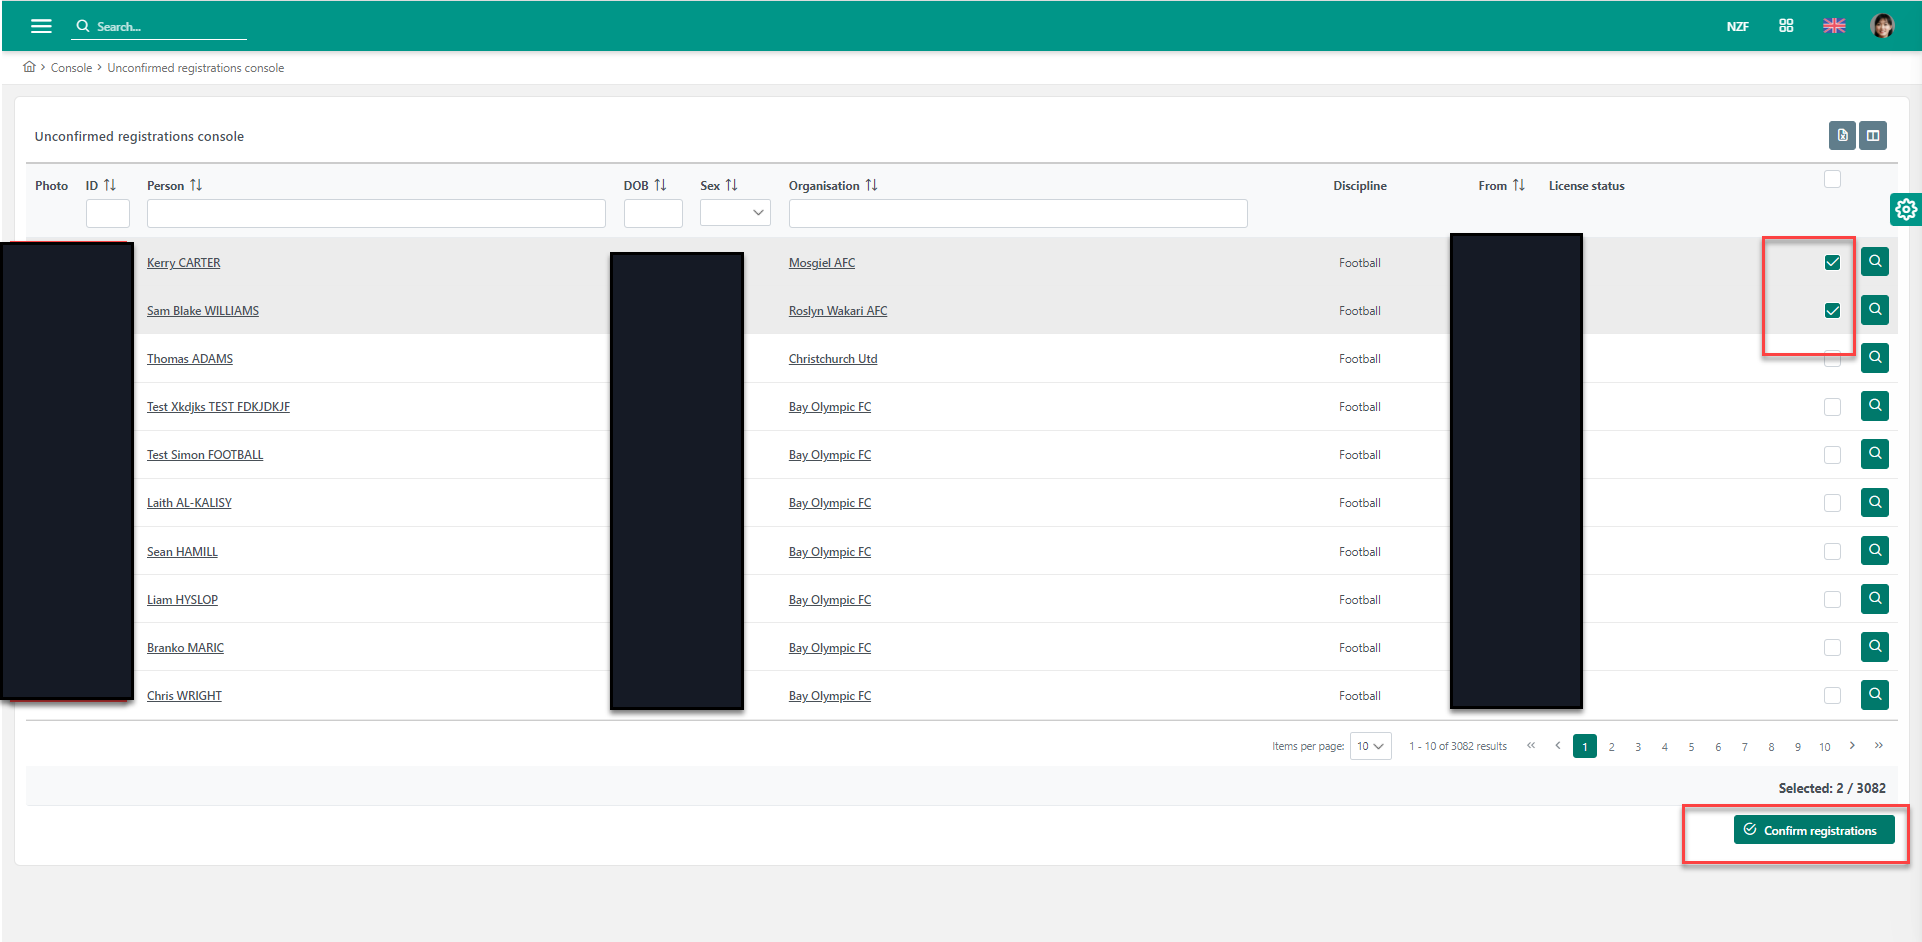This screenshot has width=1922, height=942.
Task: Change language via UK flag icon
Action: pos(1834,26)
